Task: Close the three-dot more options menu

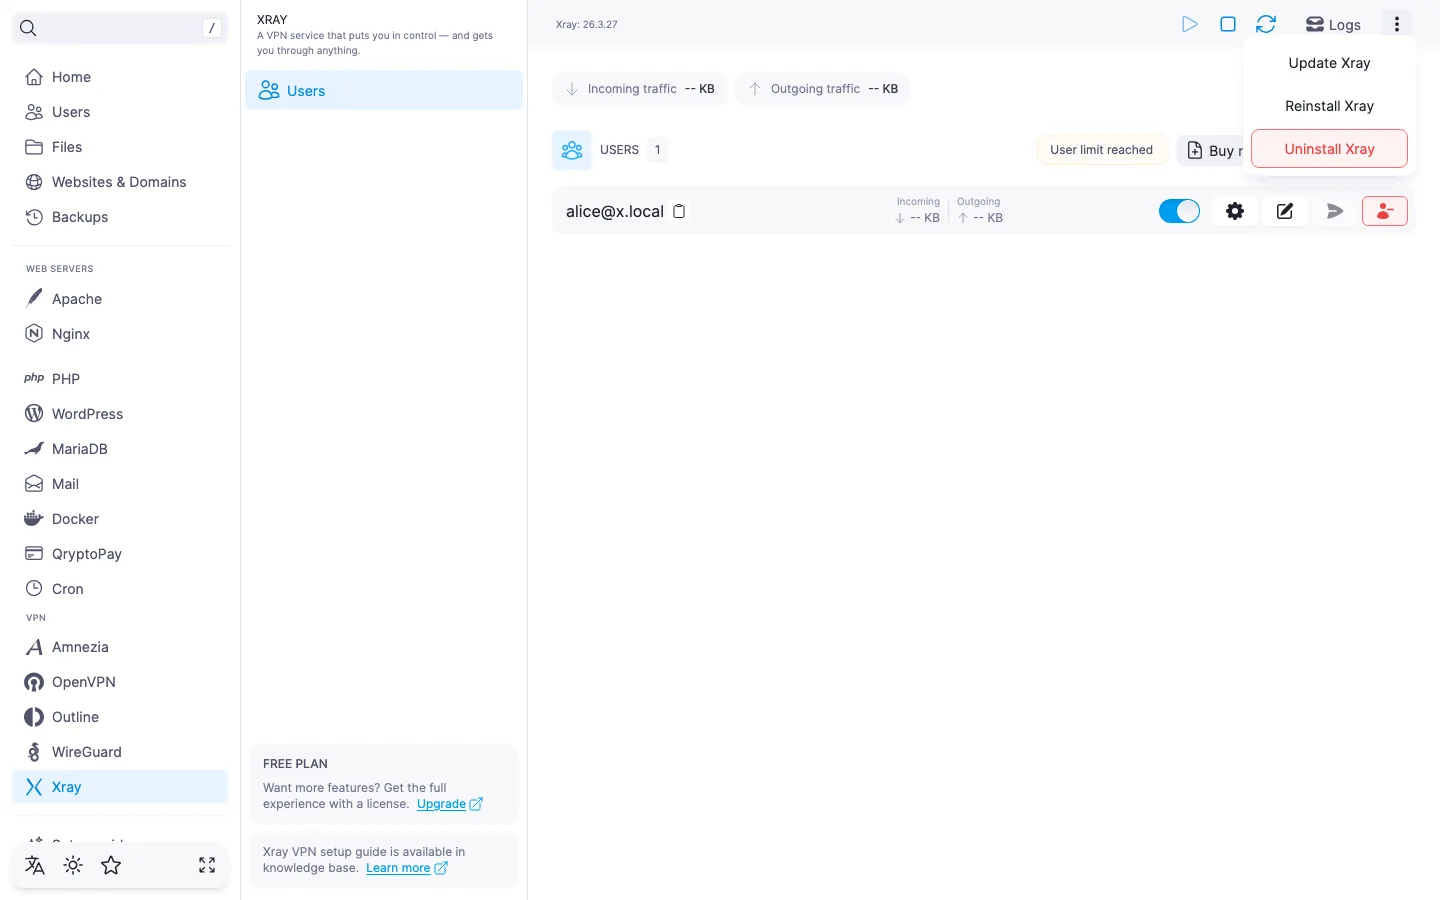Action: [1397, 24]
